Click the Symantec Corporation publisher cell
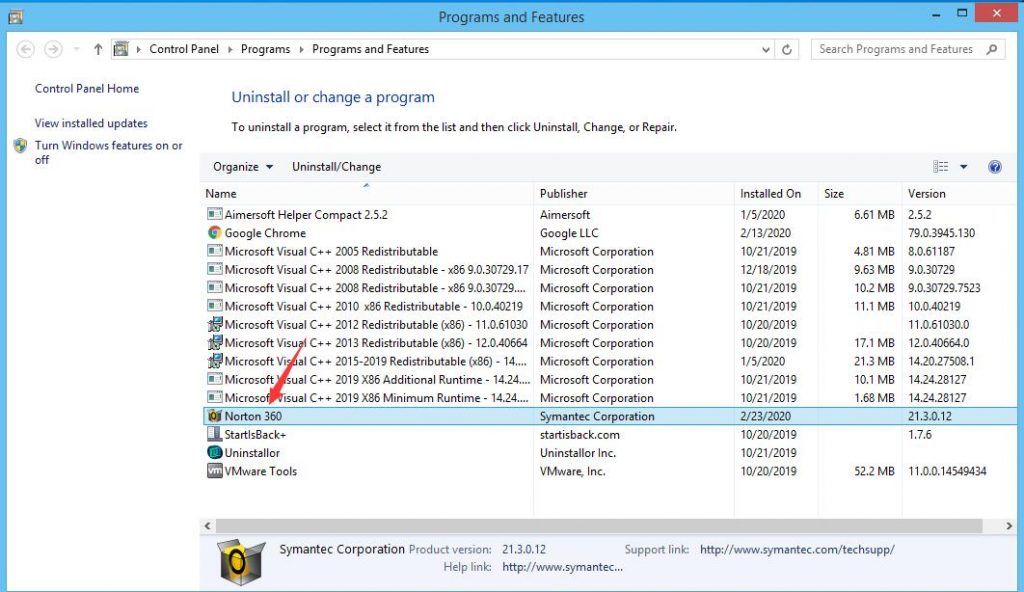 (597, 416)
